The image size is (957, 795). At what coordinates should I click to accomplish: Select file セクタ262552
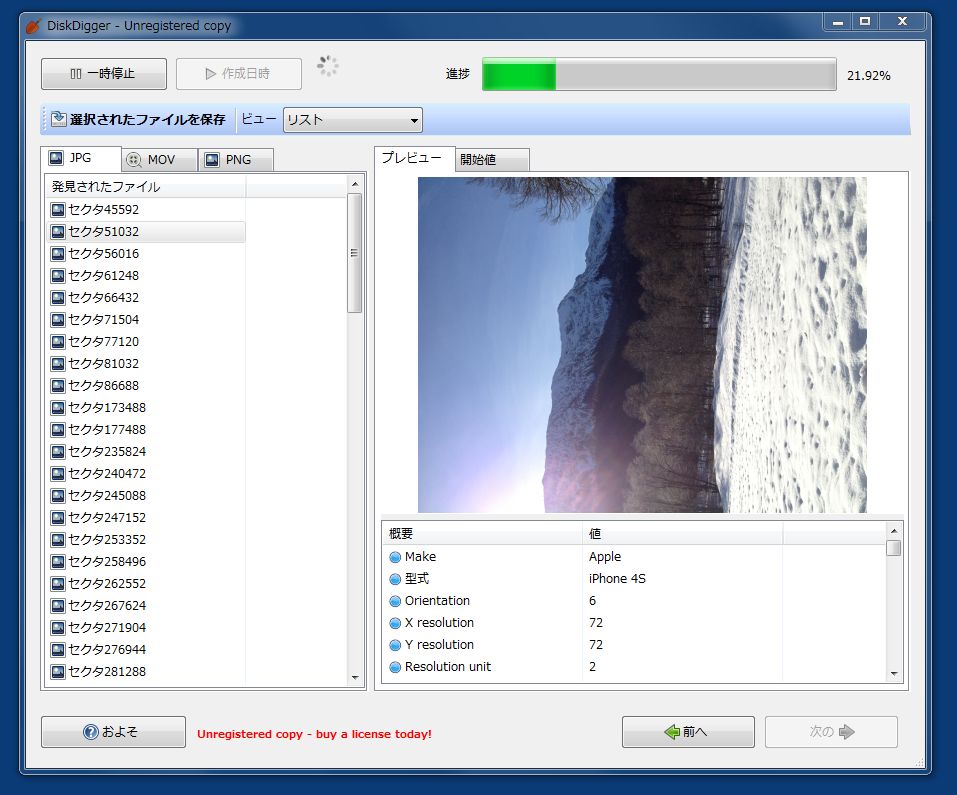146,584
